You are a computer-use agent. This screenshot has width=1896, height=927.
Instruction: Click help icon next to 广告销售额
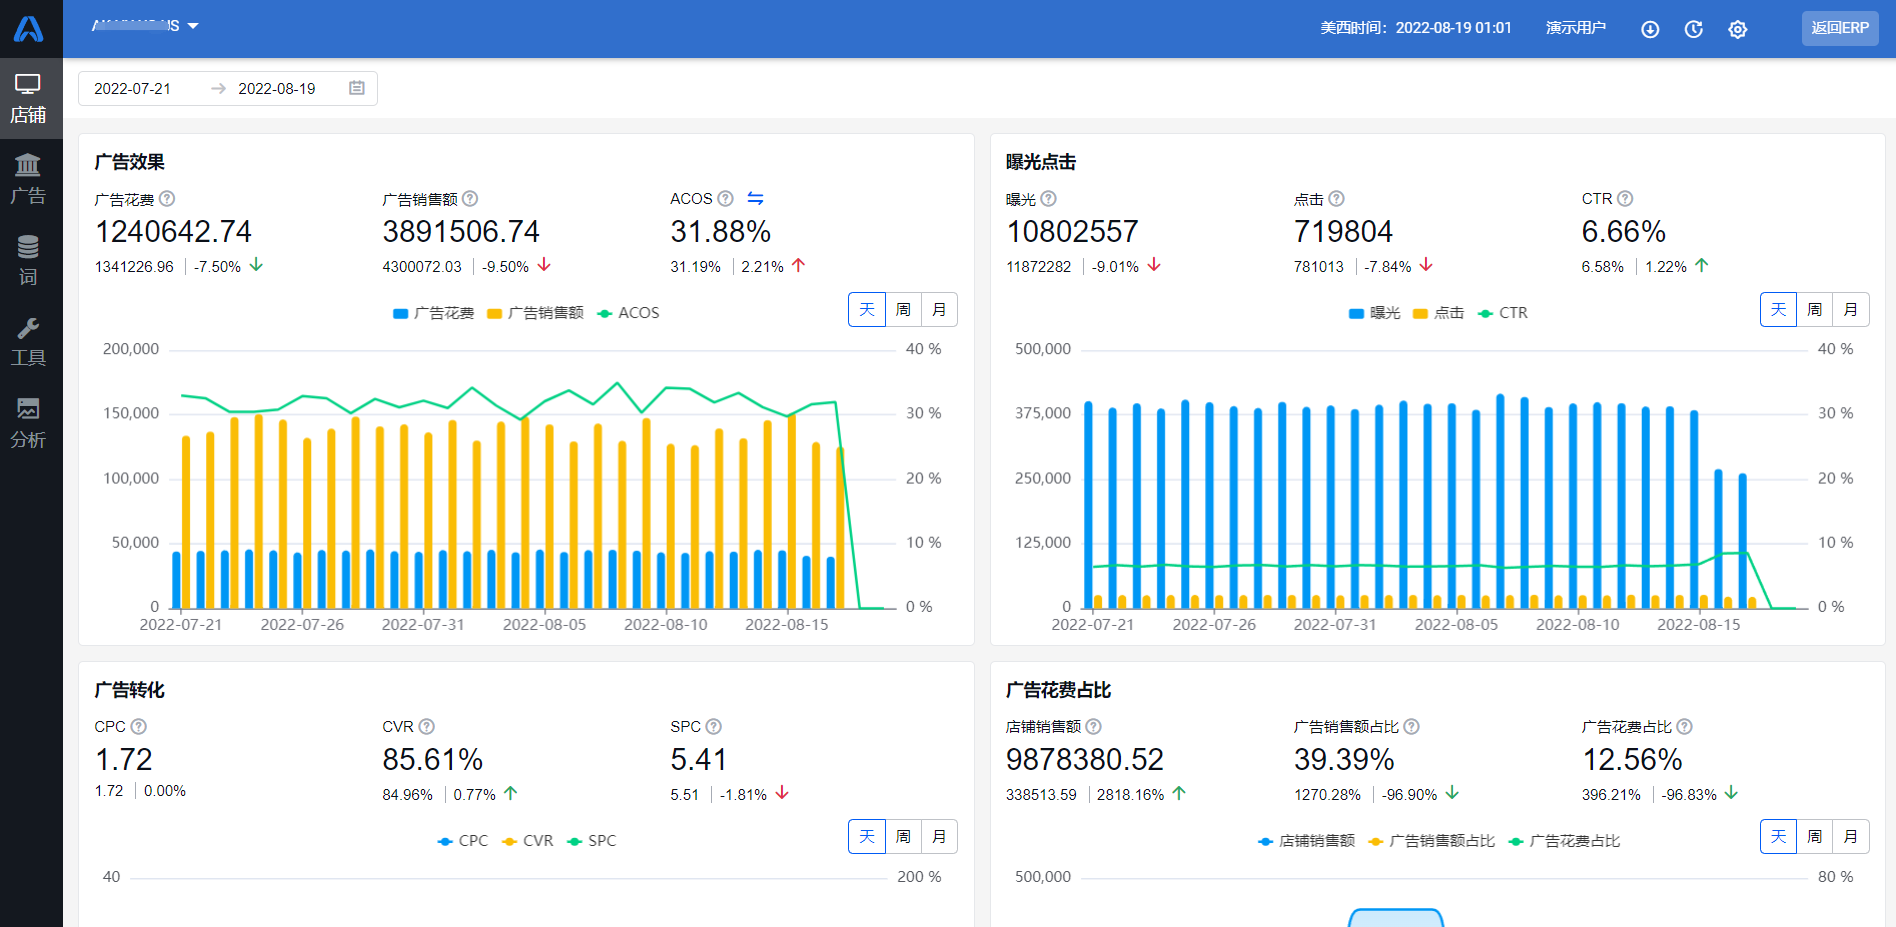[470, 199]
